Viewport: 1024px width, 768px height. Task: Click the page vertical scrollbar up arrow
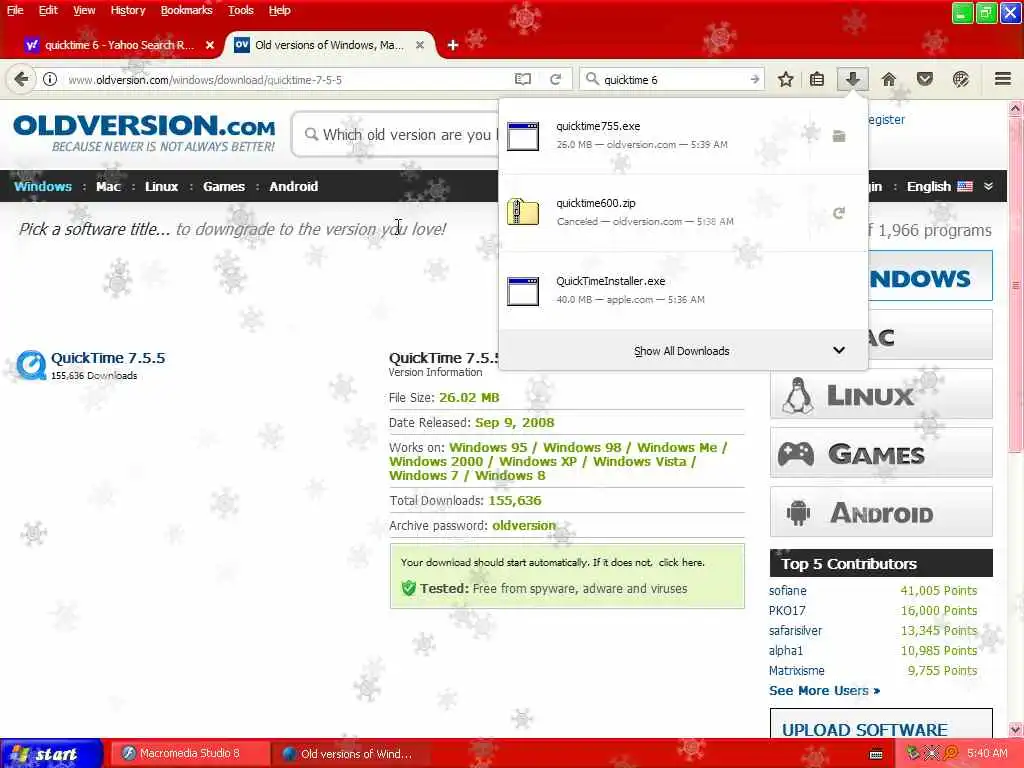click(1016, 108)
